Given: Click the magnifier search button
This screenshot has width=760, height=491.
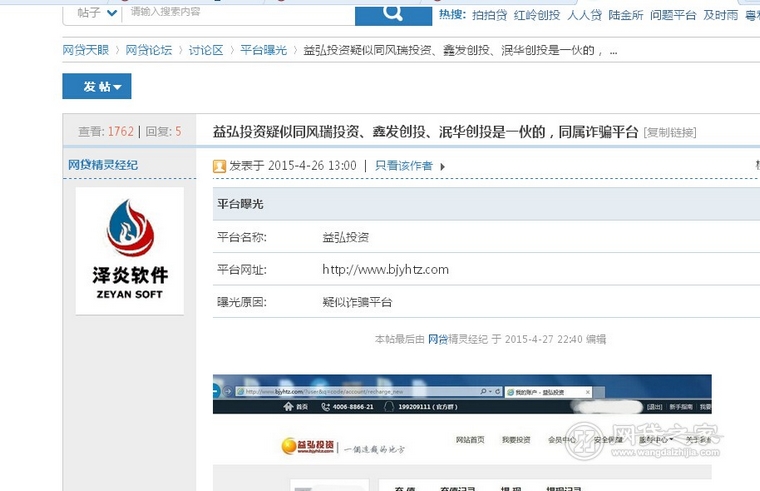Looking at the screenshot, I should [x=393, y=13].
